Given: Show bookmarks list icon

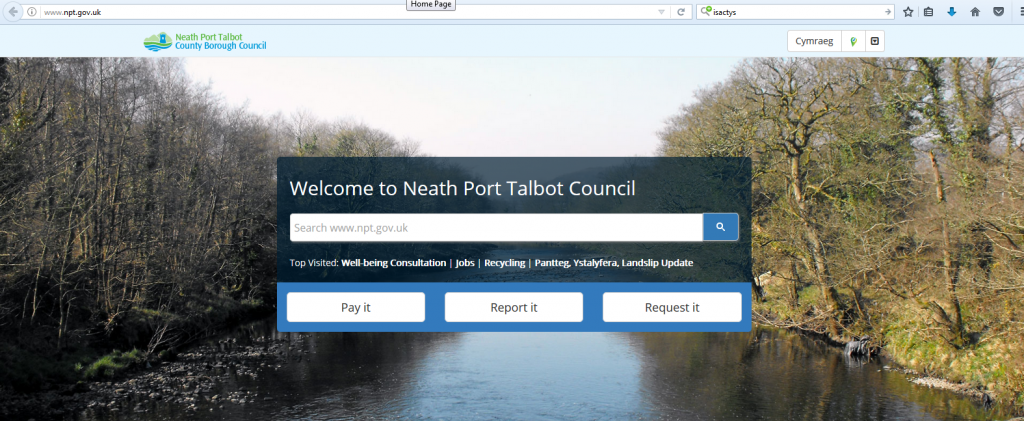Looking at the screenshot, I should [928, 12].
